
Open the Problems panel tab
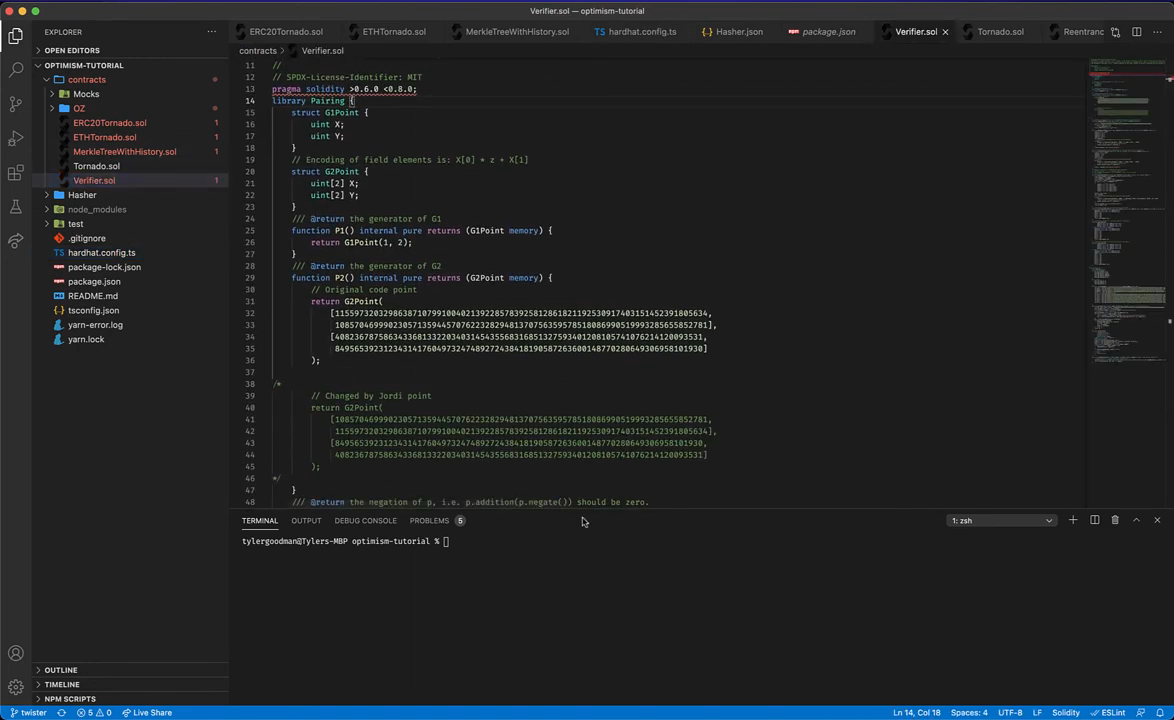tap(437, 520)
